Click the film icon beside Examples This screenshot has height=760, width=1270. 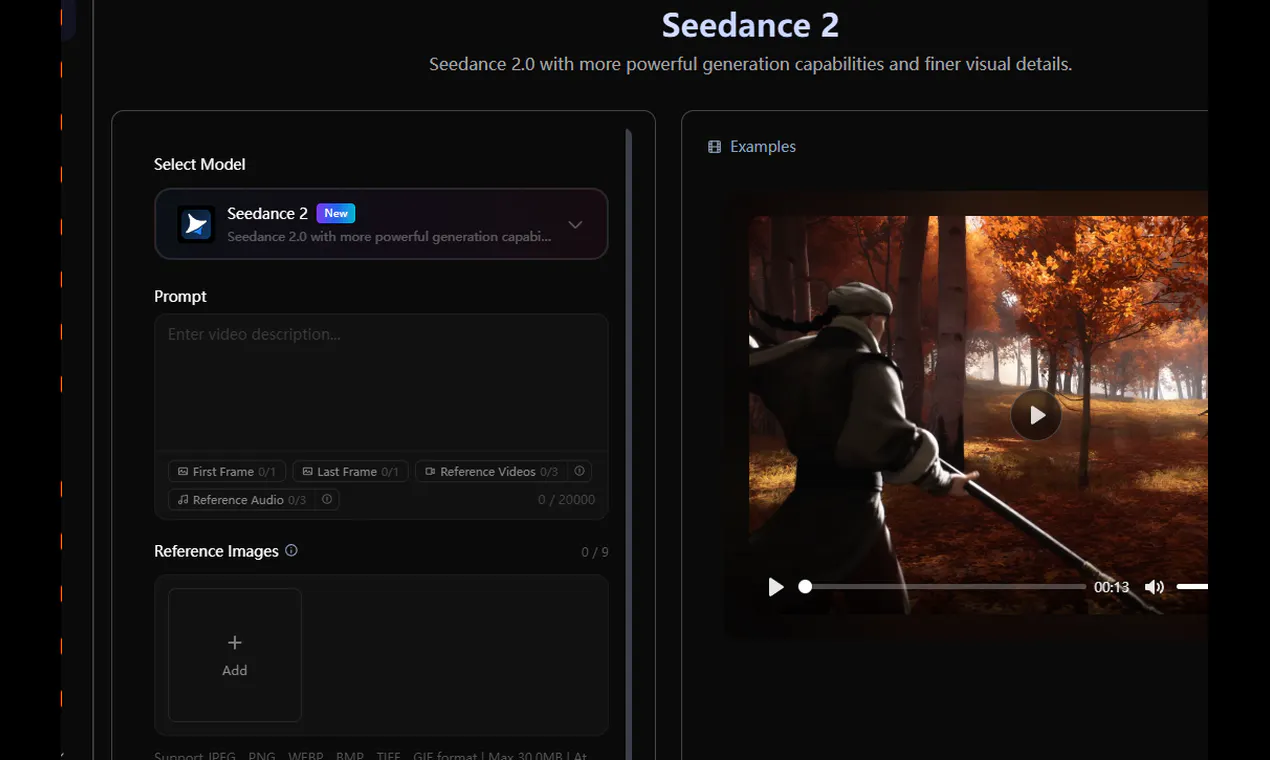click(x=714, y=147)
